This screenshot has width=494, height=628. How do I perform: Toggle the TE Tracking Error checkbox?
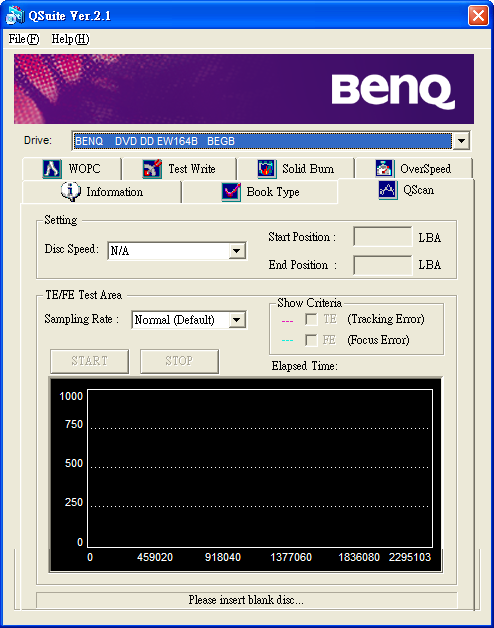point(311,319)
